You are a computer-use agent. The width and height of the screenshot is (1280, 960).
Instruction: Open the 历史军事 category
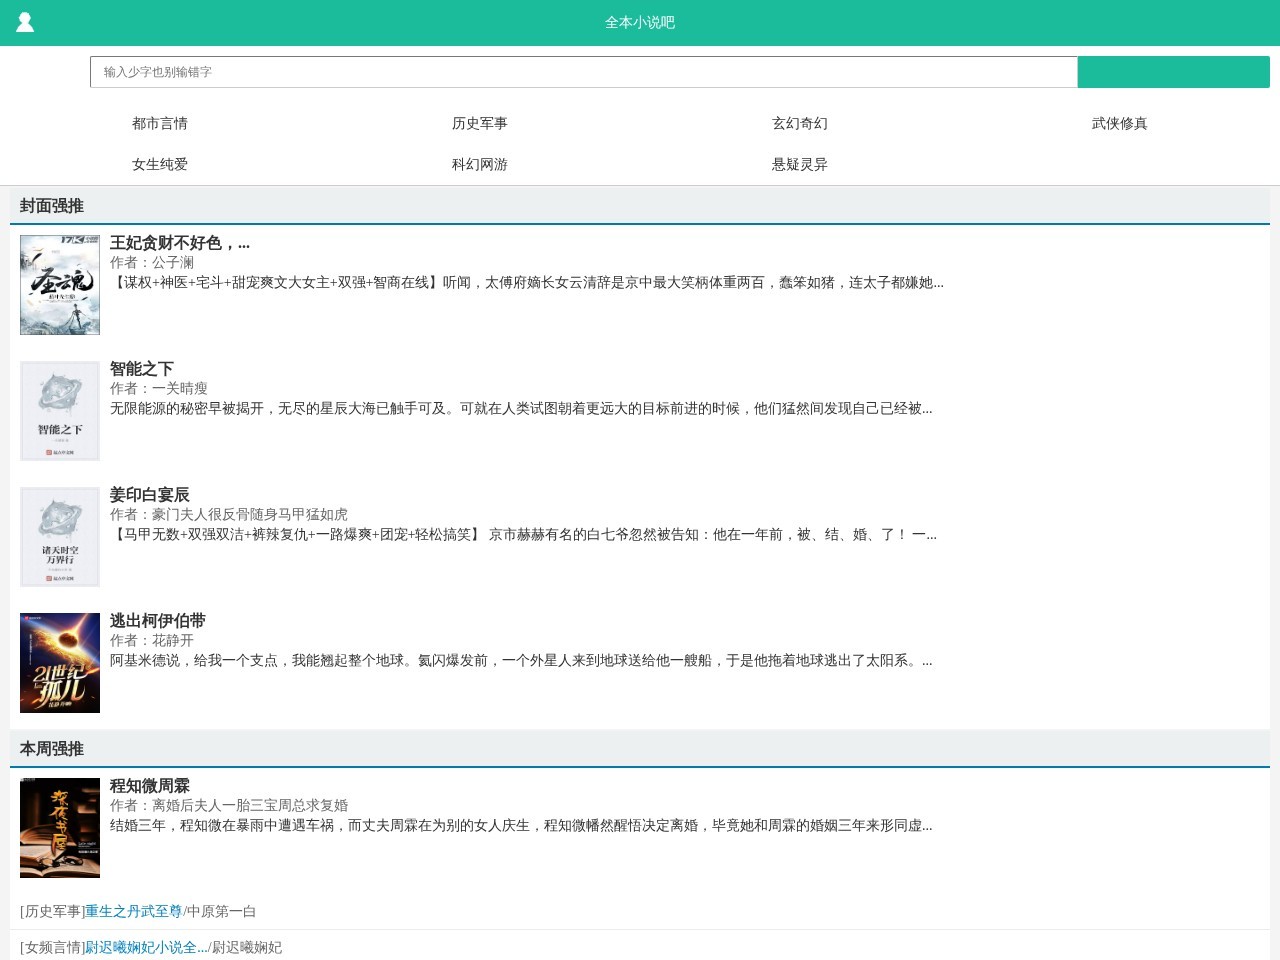pyautogui.click(x=480, y=123)
